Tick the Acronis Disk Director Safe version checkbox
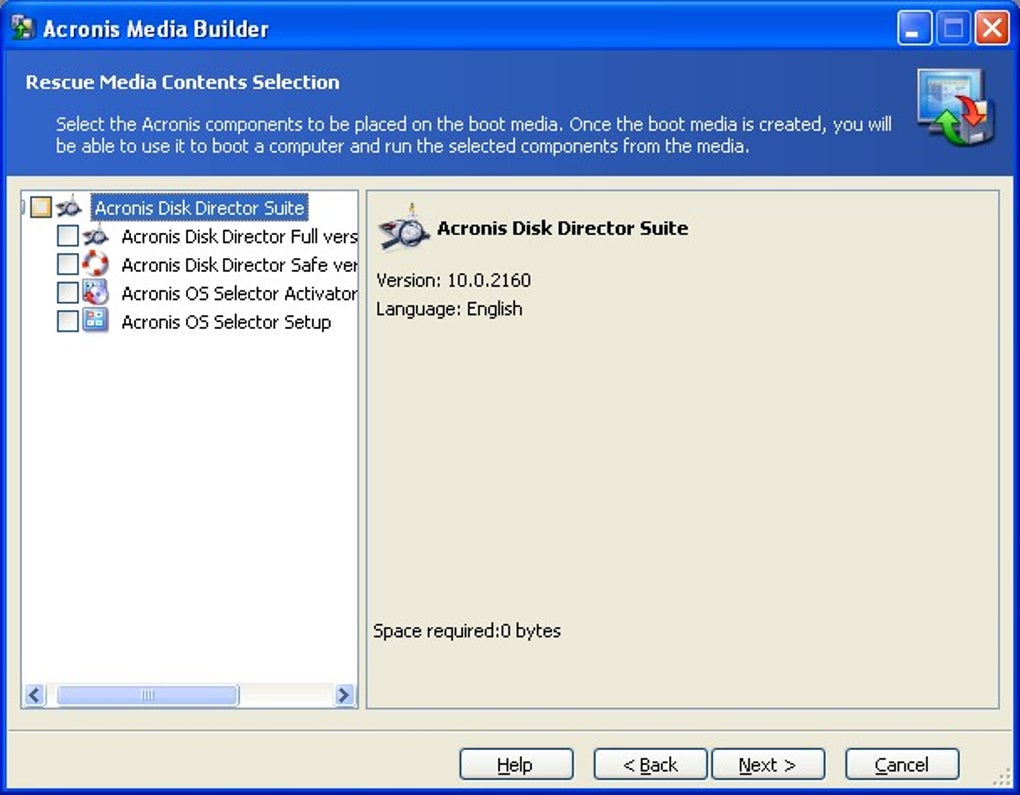Image resolution: width=1020 pixels, height=795 pixels. 68,264
